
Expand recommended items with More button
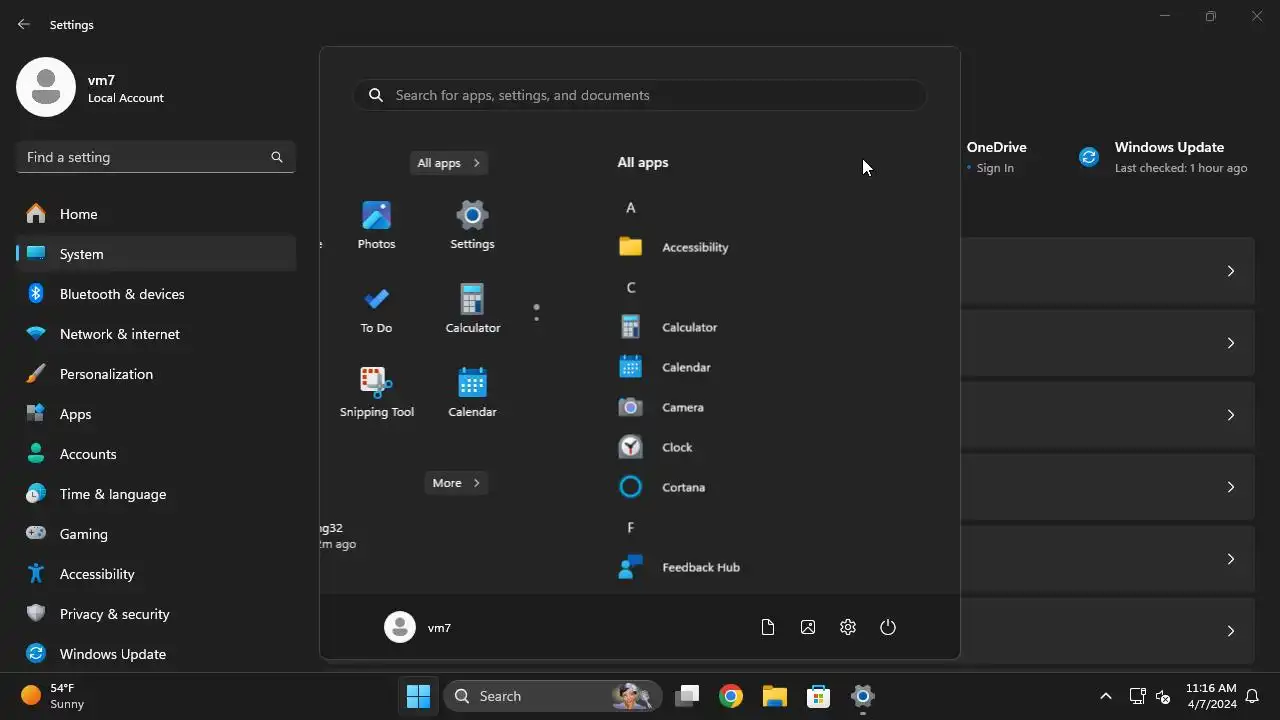457,483
